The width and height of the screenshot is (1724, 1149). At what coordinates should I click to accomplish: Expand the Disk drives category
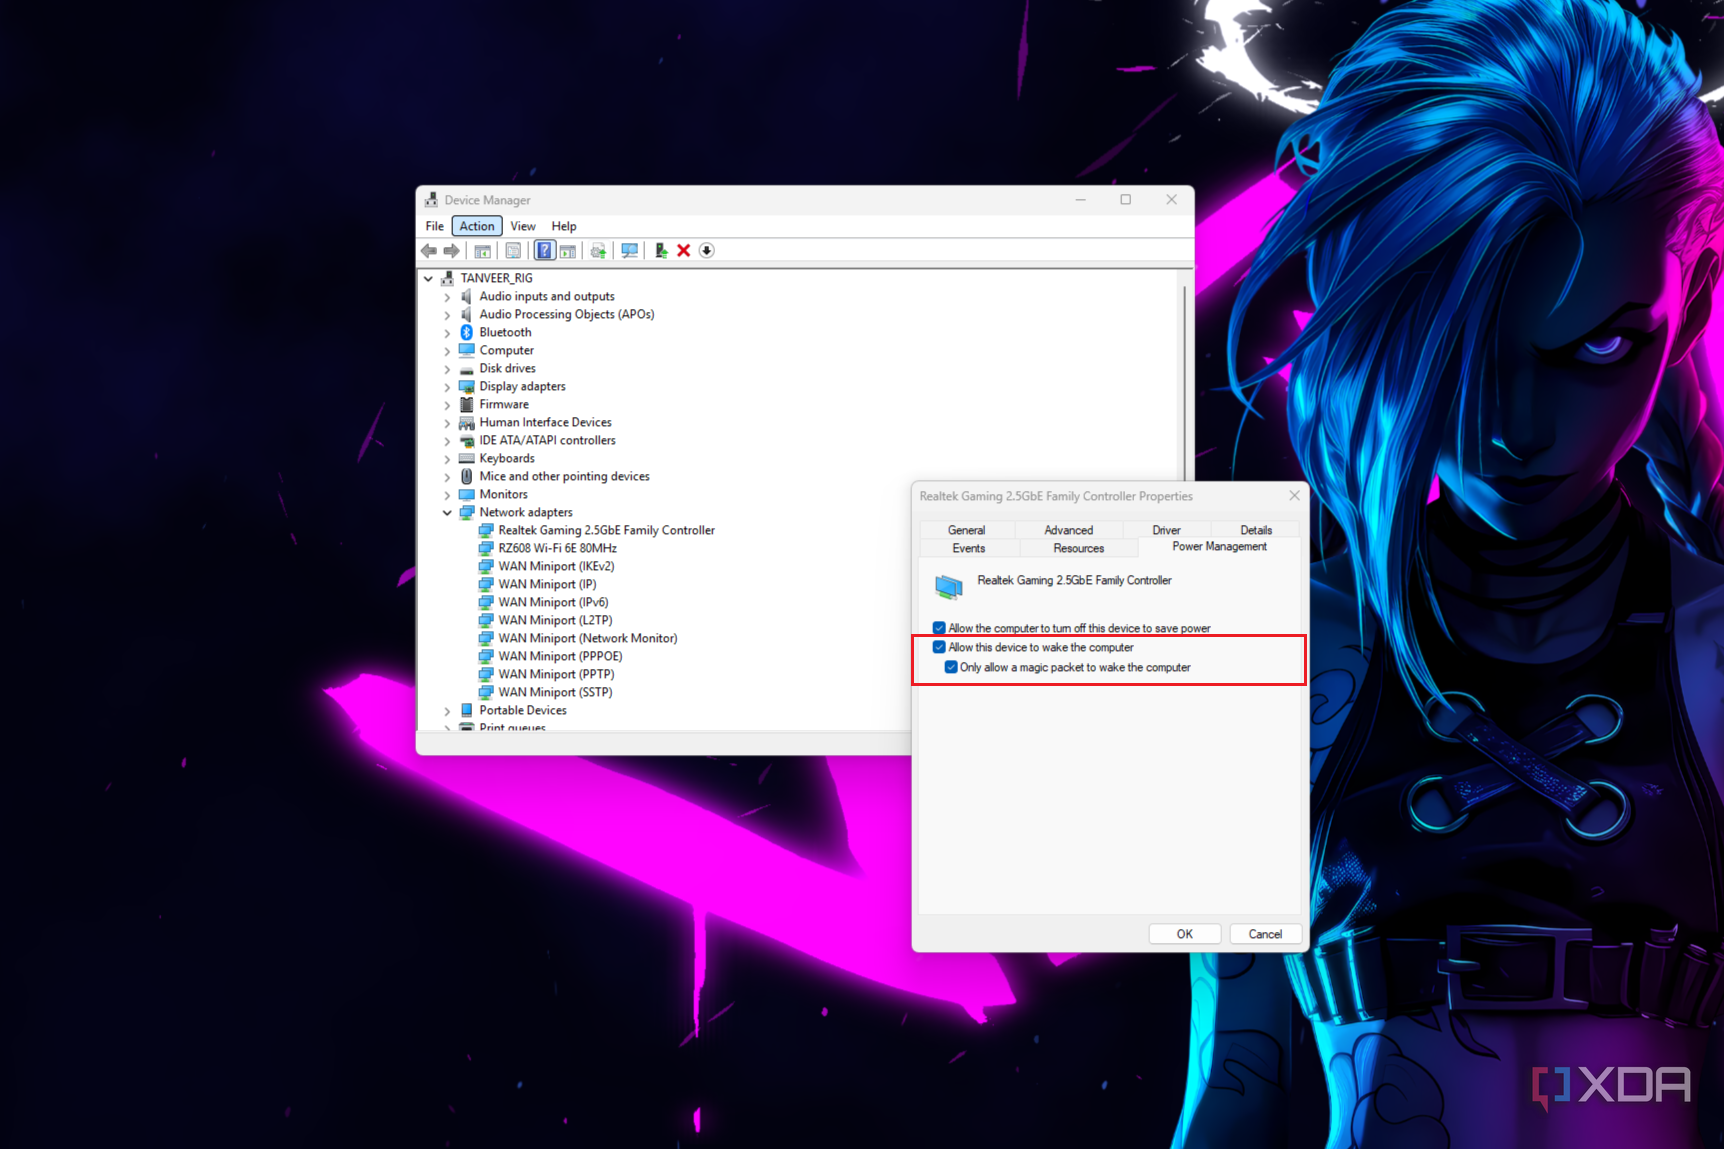(447, 369)
